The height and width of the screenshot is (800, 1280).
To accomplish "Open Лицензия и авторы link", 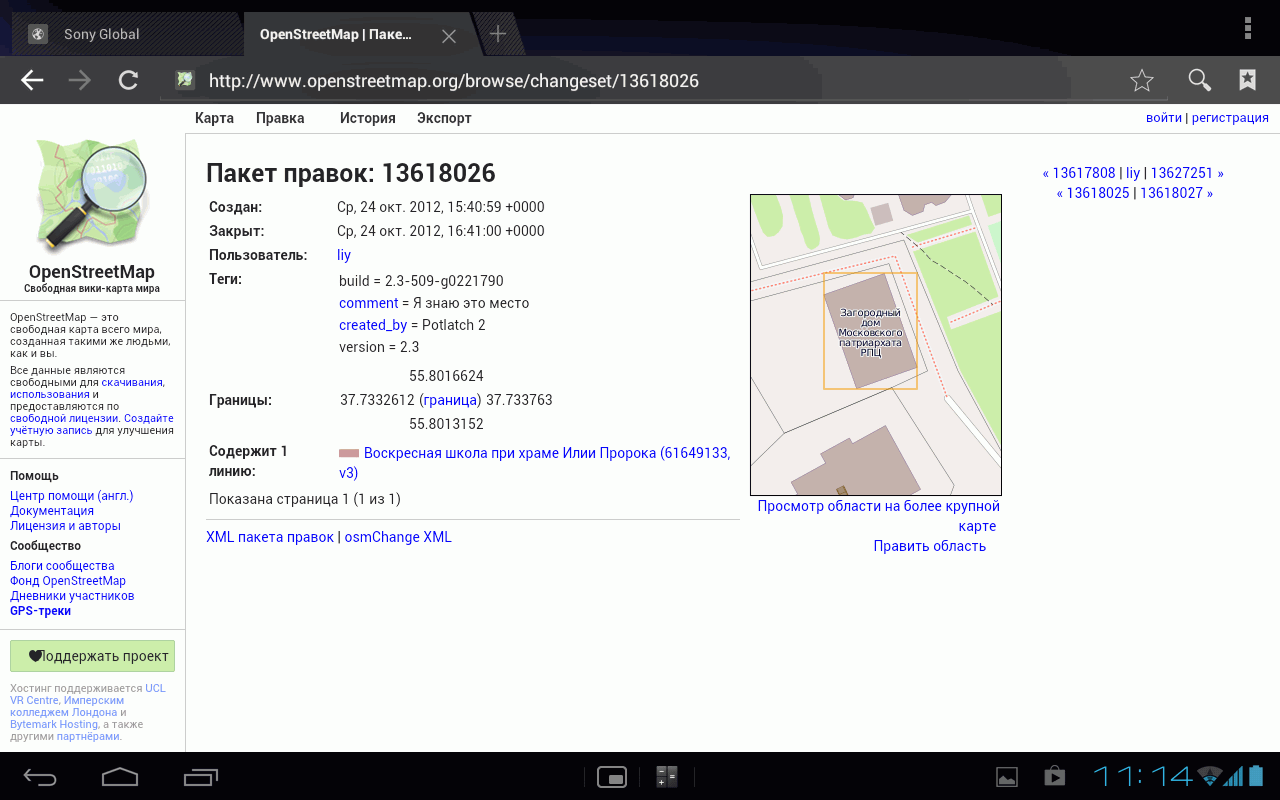I will pos(65,526).
